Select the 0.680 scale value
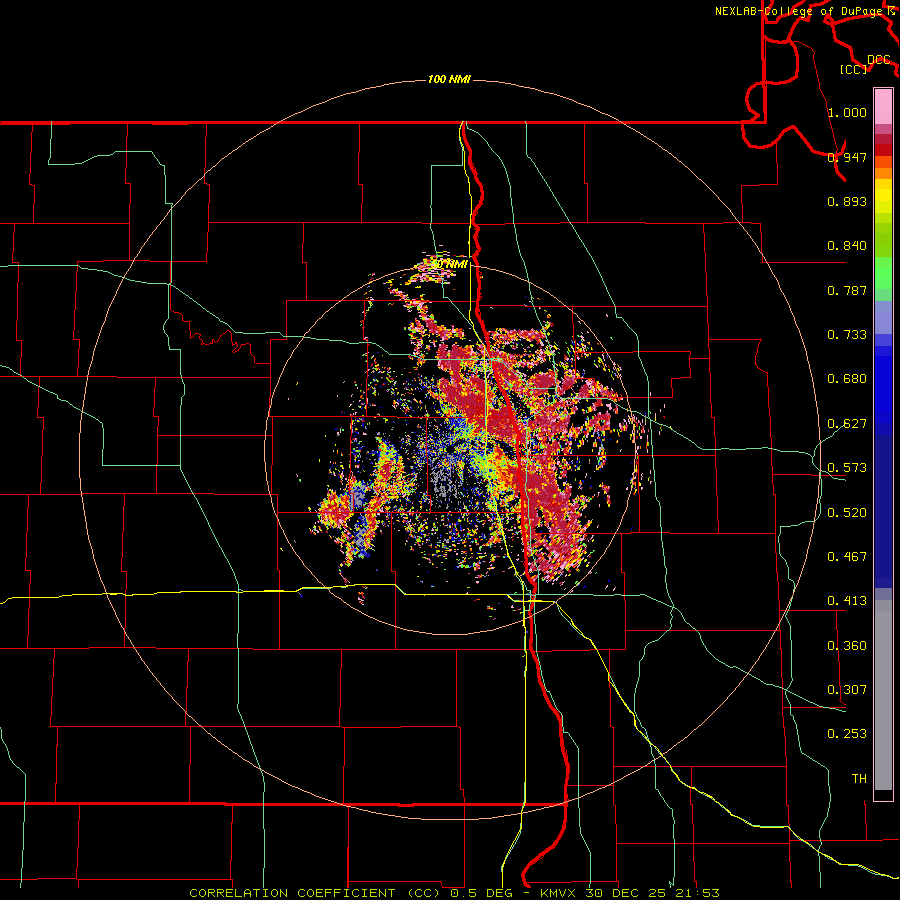The image size is (900, 900). tap(847, 379)
